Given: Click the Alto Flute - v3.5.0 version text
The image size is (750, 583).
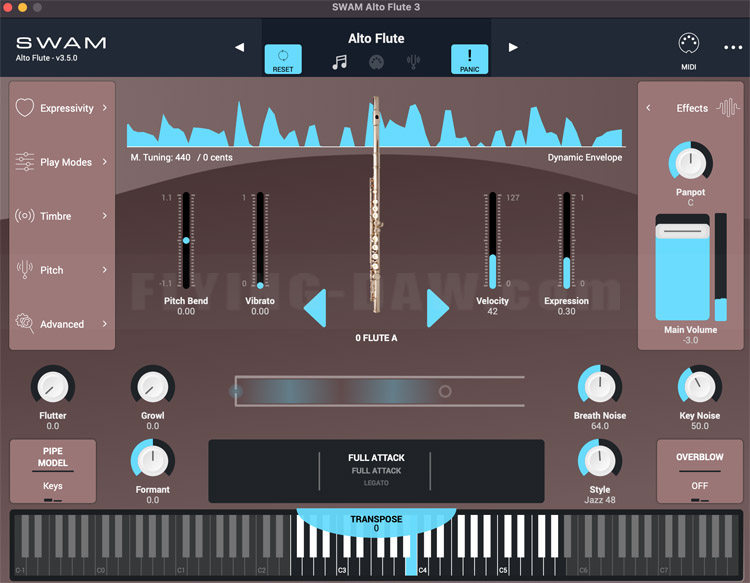Looking at the screenshot, I should pos(46,58).
